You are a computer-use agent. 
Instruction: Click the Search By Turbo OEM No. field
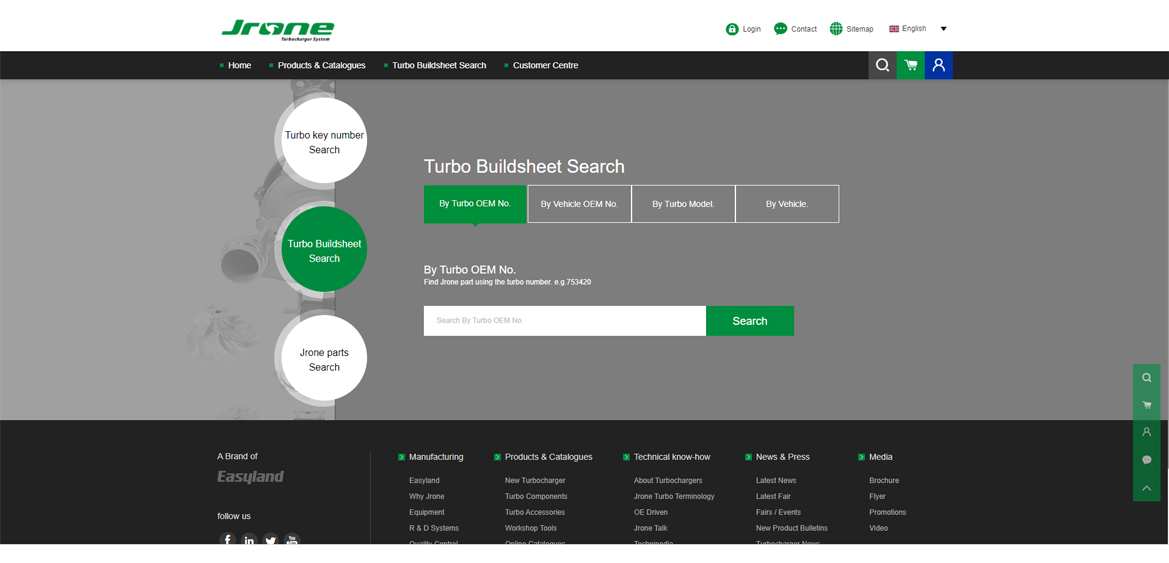(x=565, y=321)
